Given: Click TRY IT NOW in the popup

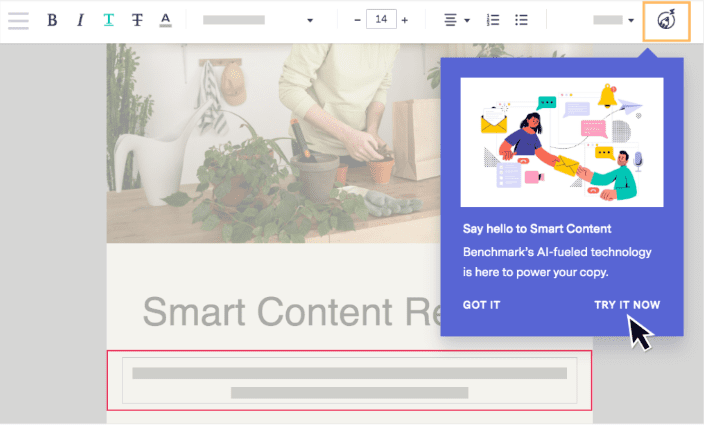Looking at the screenshot, I should pyautogui.click(x=627, y=305).
